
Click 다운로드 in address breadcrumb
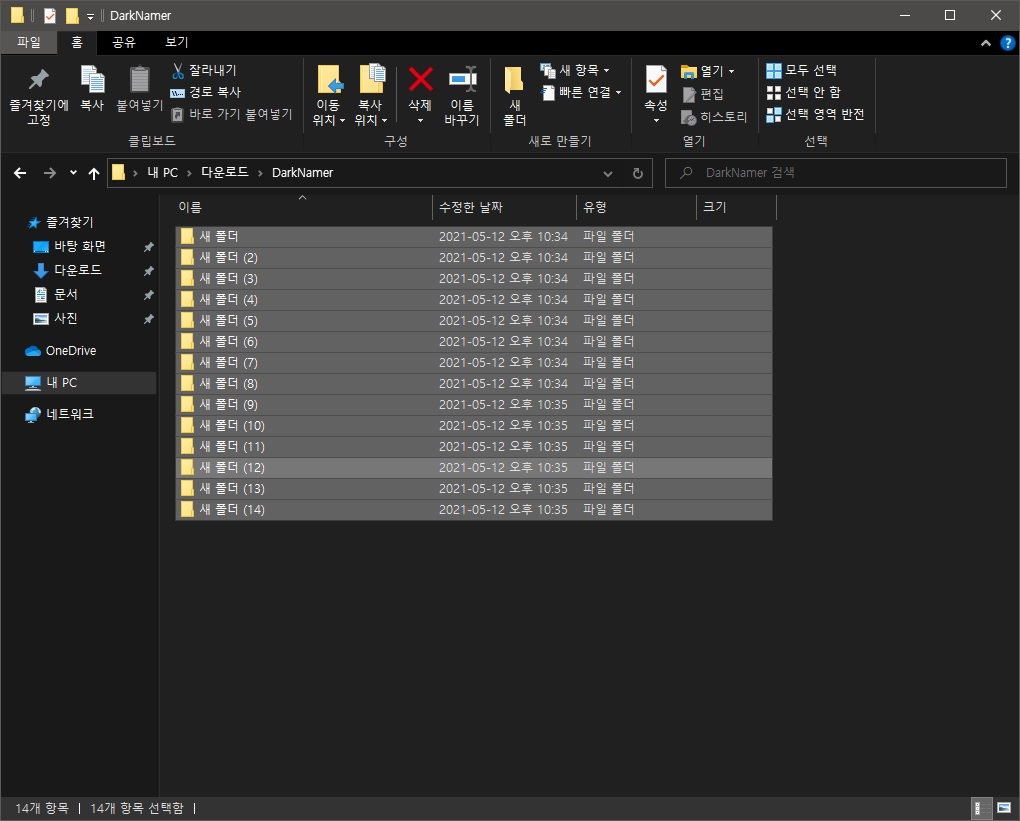pos(224,173)
